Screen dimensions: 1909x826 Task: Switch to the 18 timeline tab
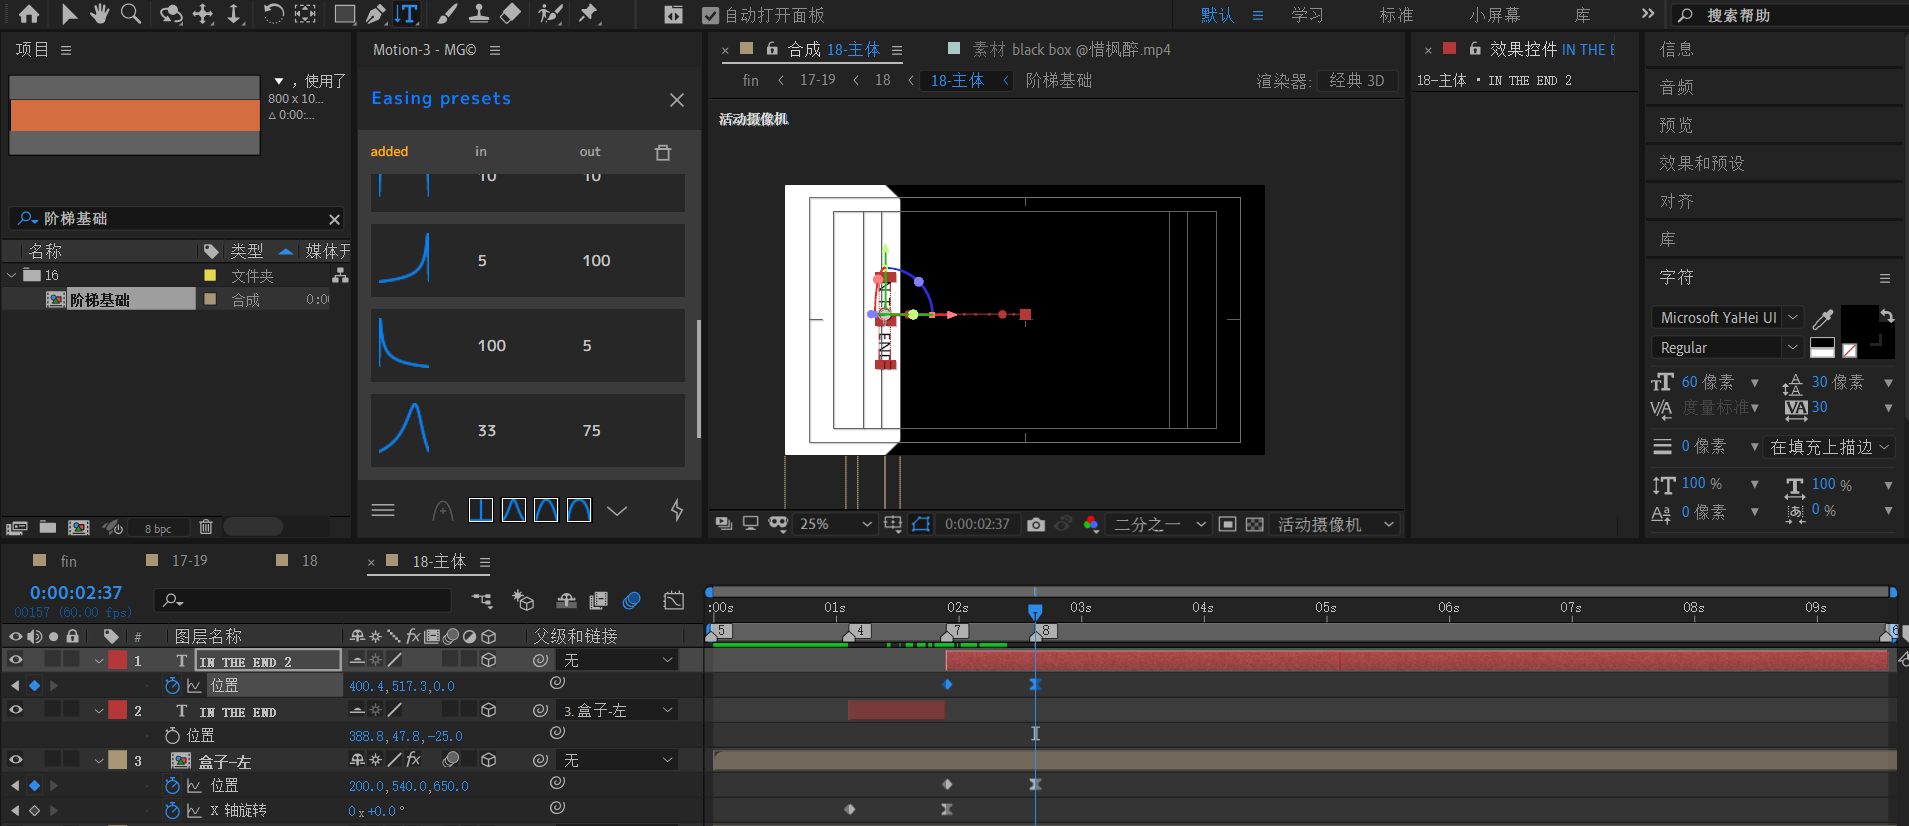point(310,561)
